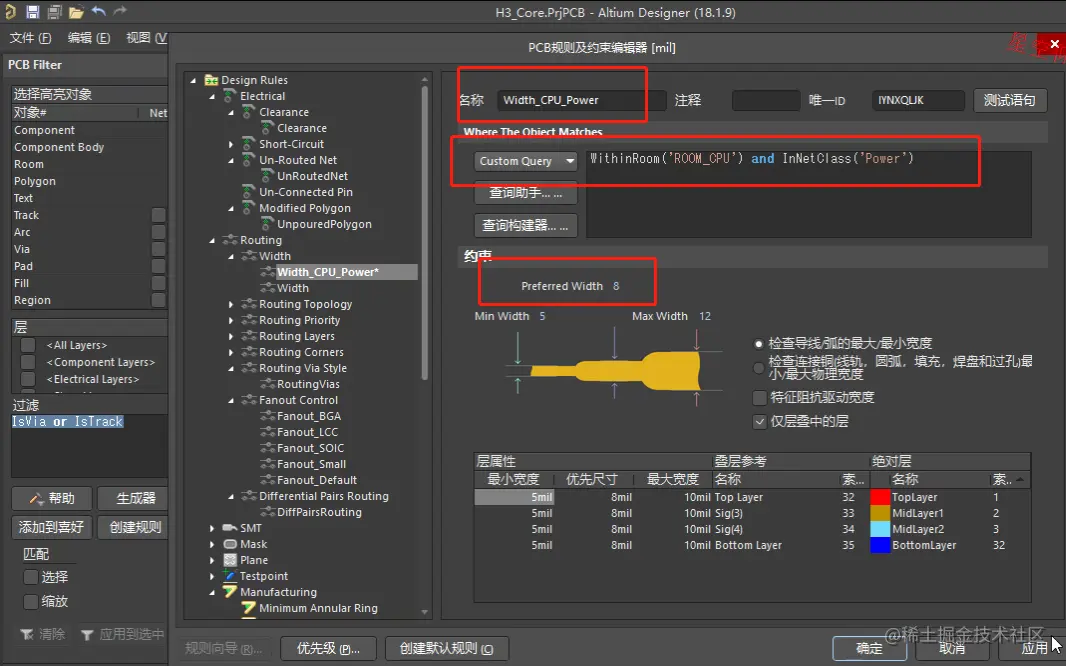Collapse the Fanout Control node
The image size is (1066, 666).
[231, 400]
